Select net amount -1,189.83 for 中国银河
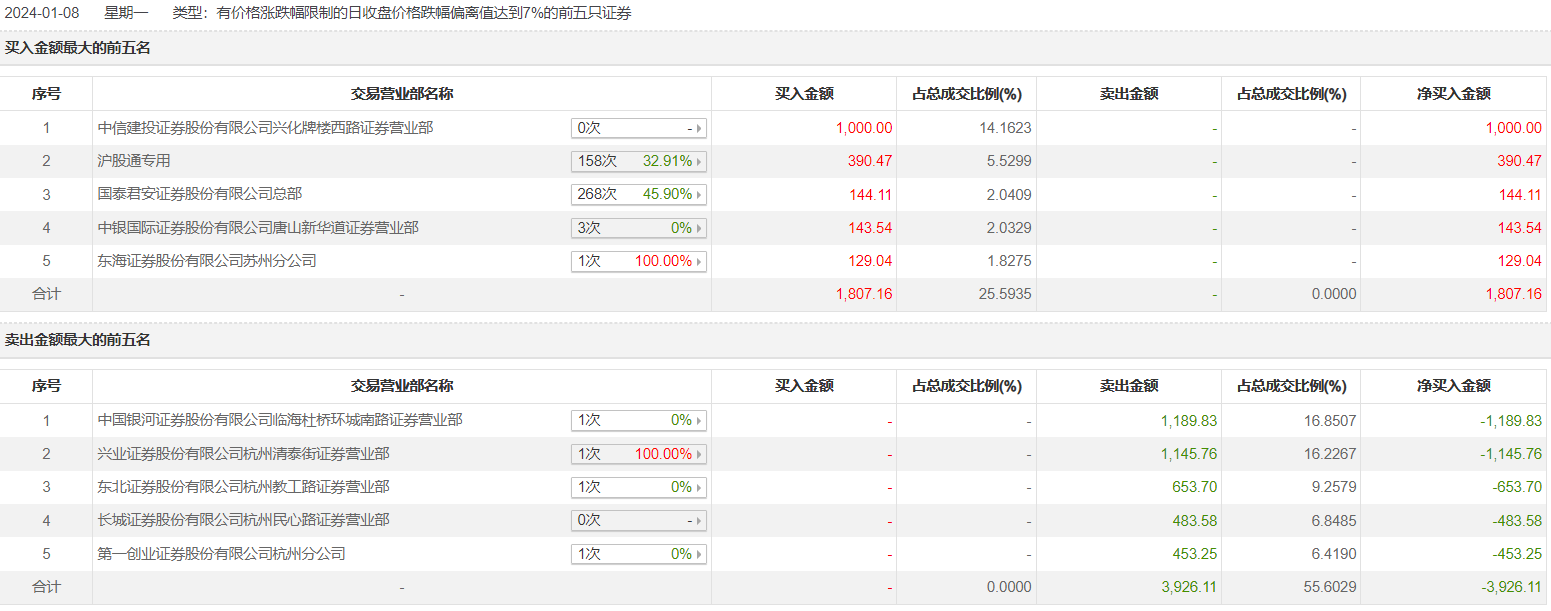The image size is (1551, 611). tap(1511, 420)
